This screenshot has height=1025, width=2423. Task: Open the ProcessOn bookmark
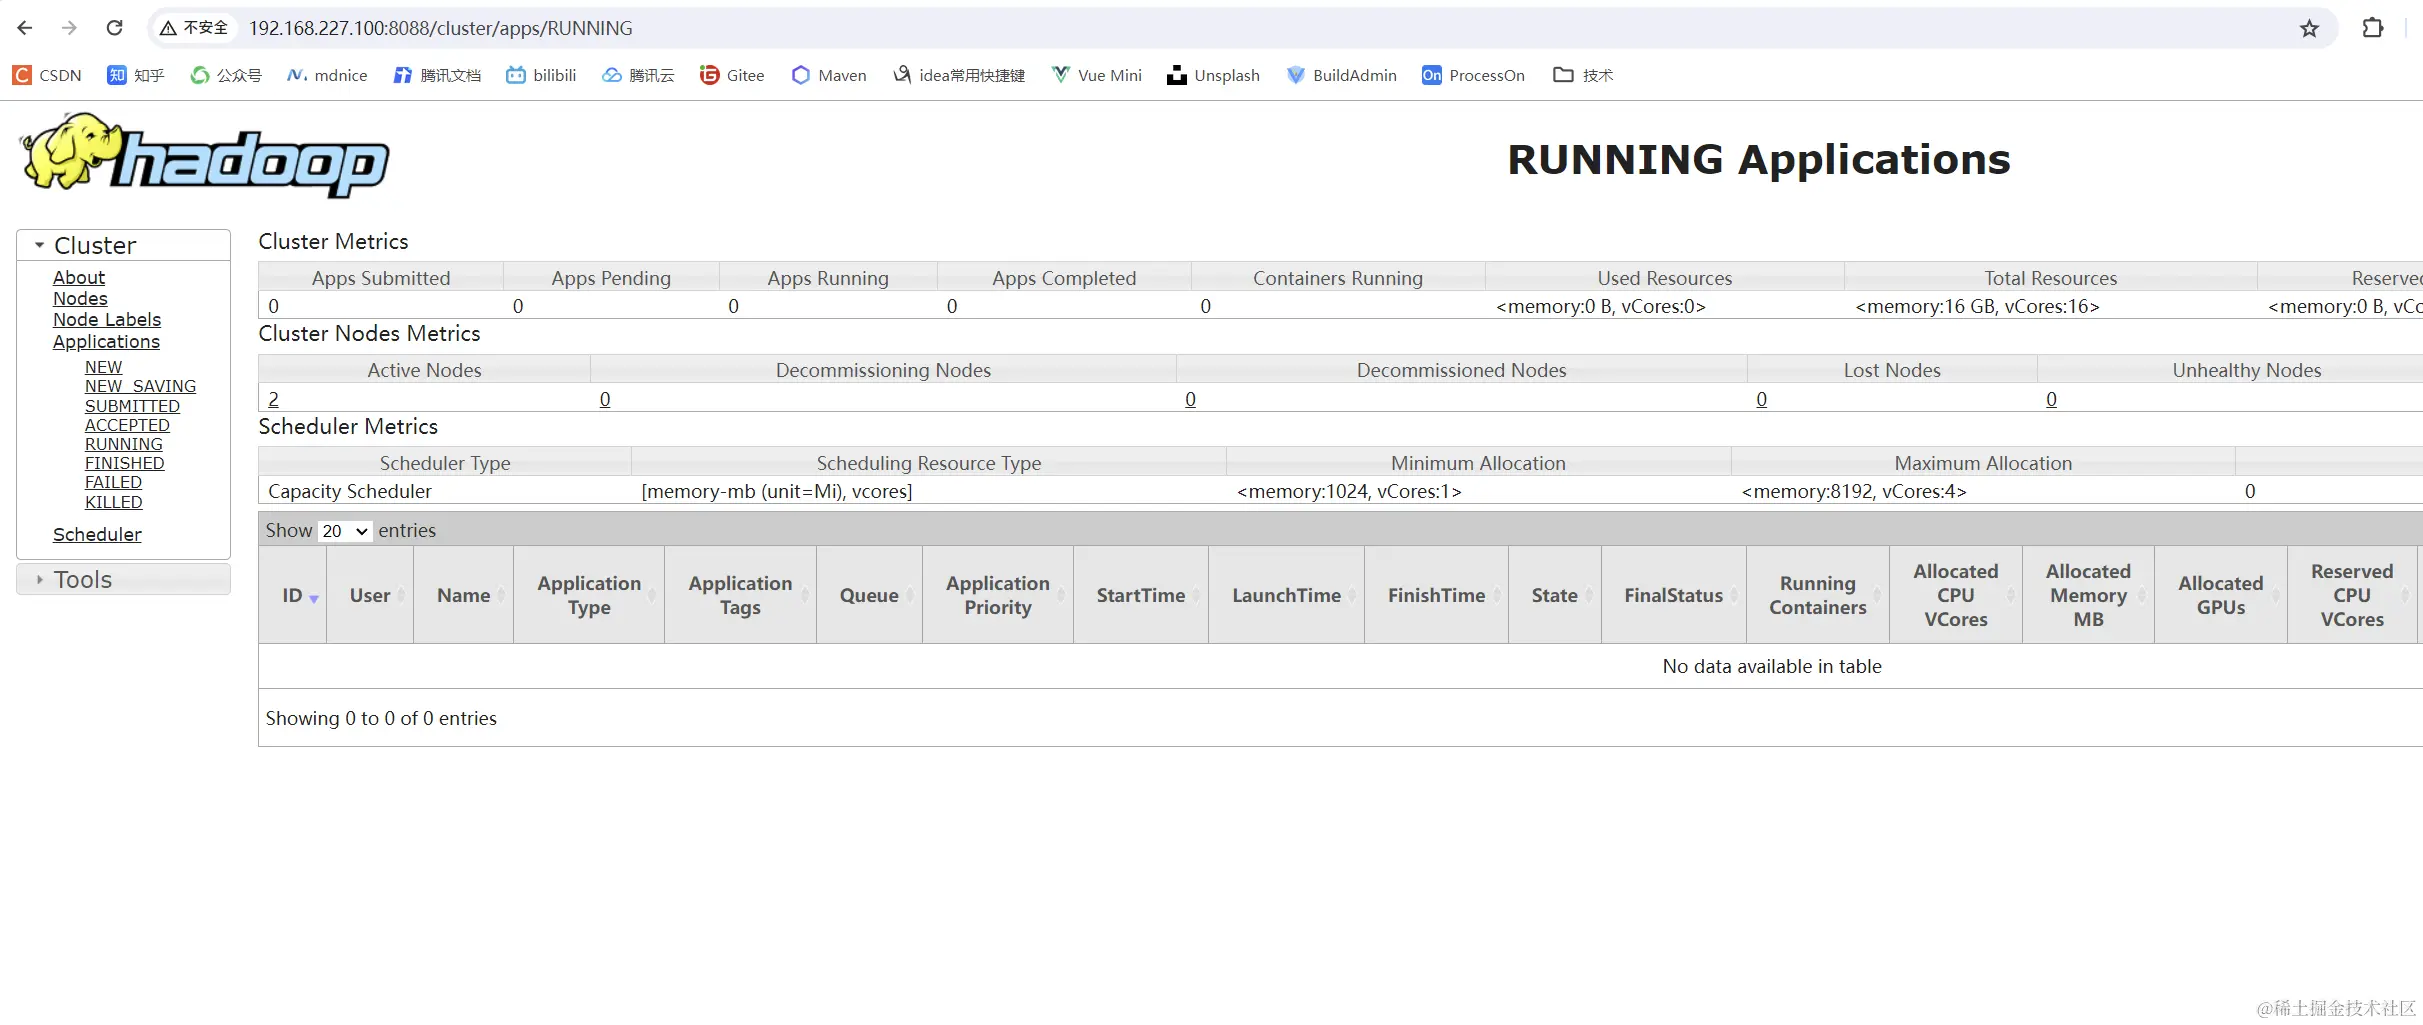(1473, 75)
